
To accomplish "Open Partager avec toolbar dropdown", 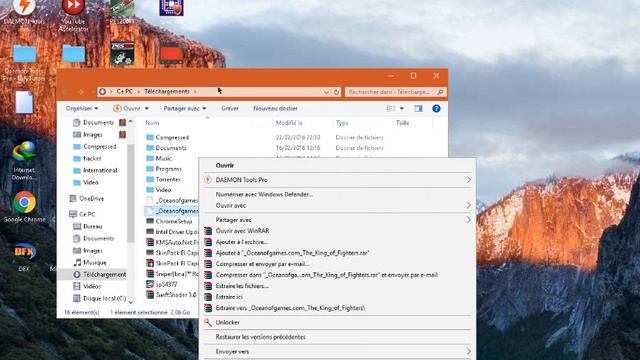I will click(x=184, y=109).
